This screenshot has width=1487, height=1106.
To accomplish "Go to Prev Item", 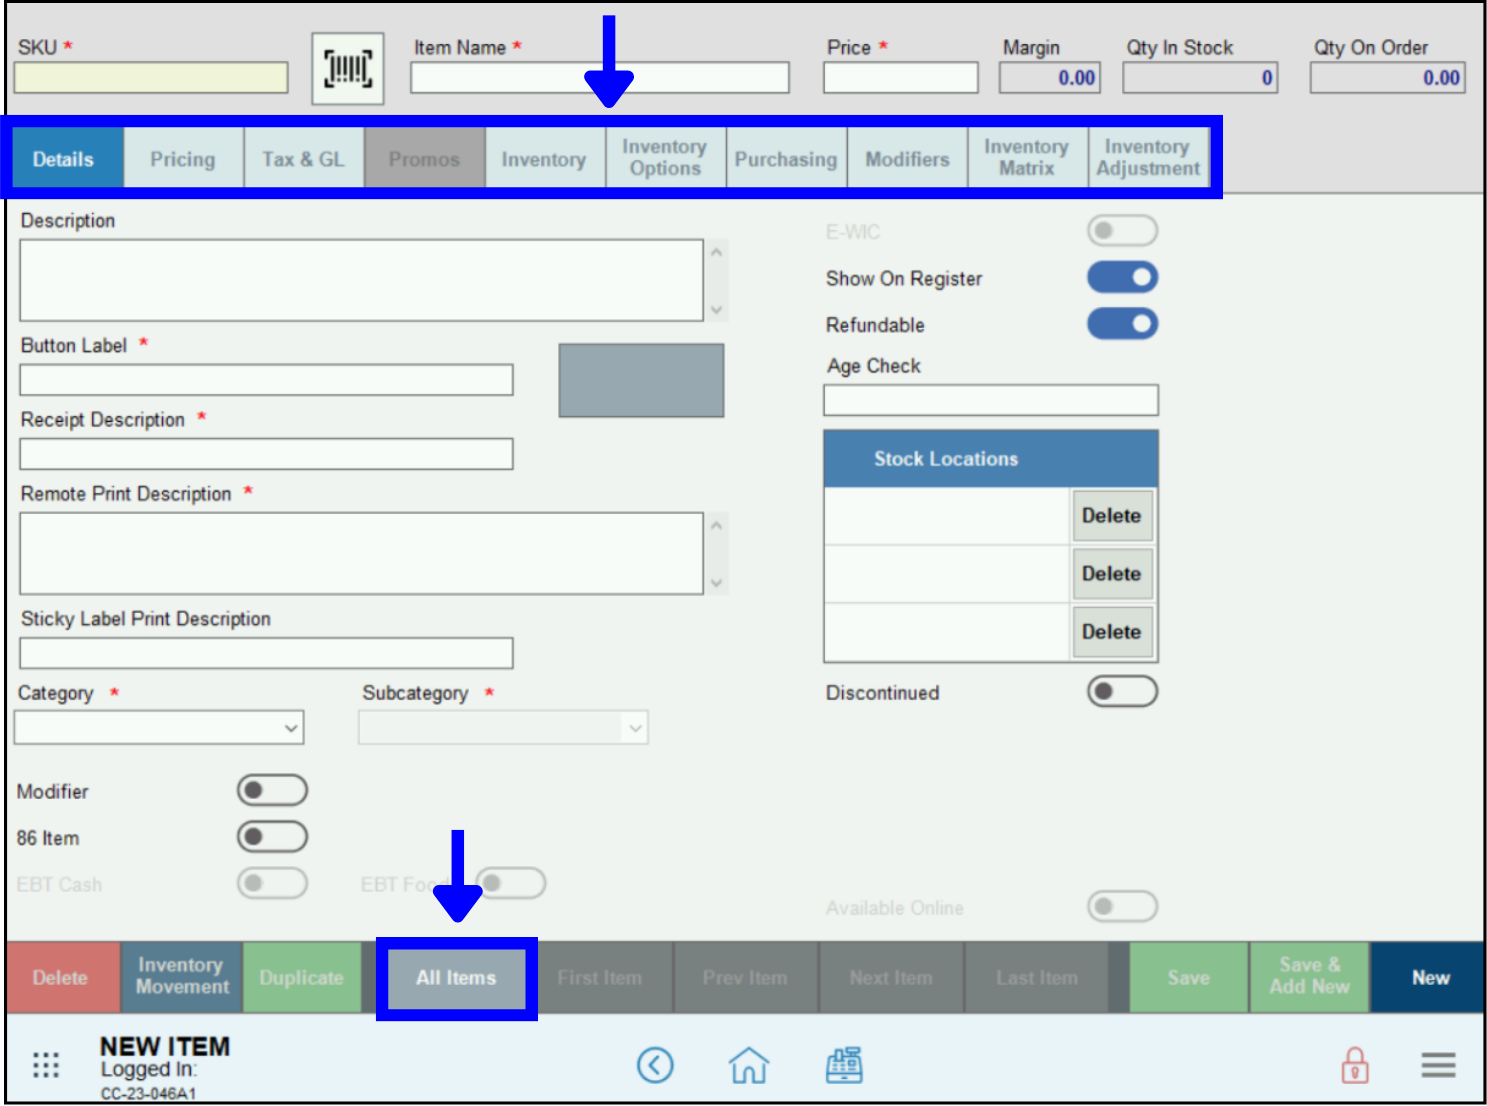I will pyautogui.click(x=746, y=977).
